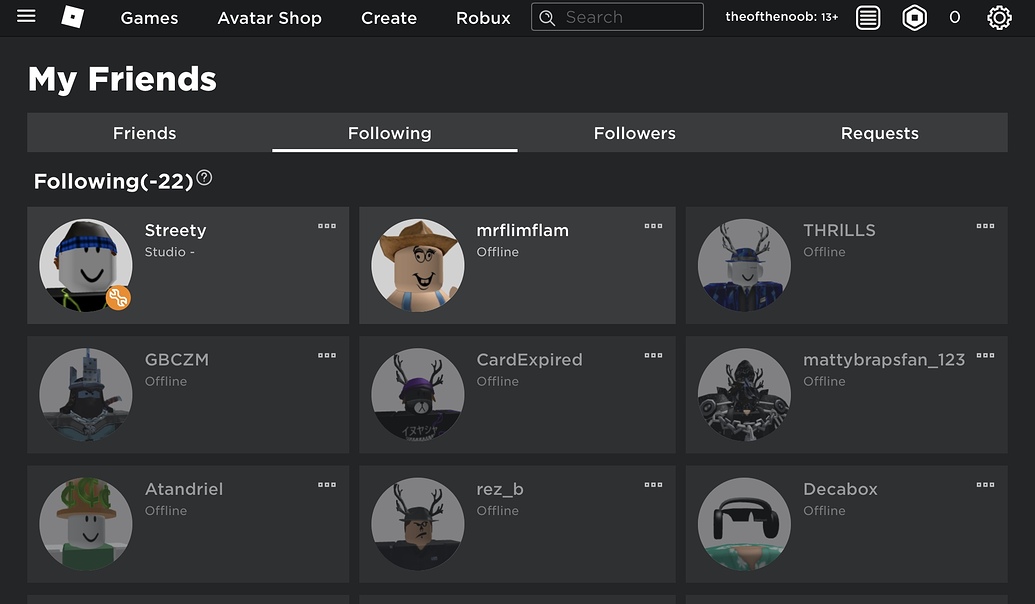Open the hamburger navigation menu
The width and height of the screenshot is (1035, 604).
(26, 15)
